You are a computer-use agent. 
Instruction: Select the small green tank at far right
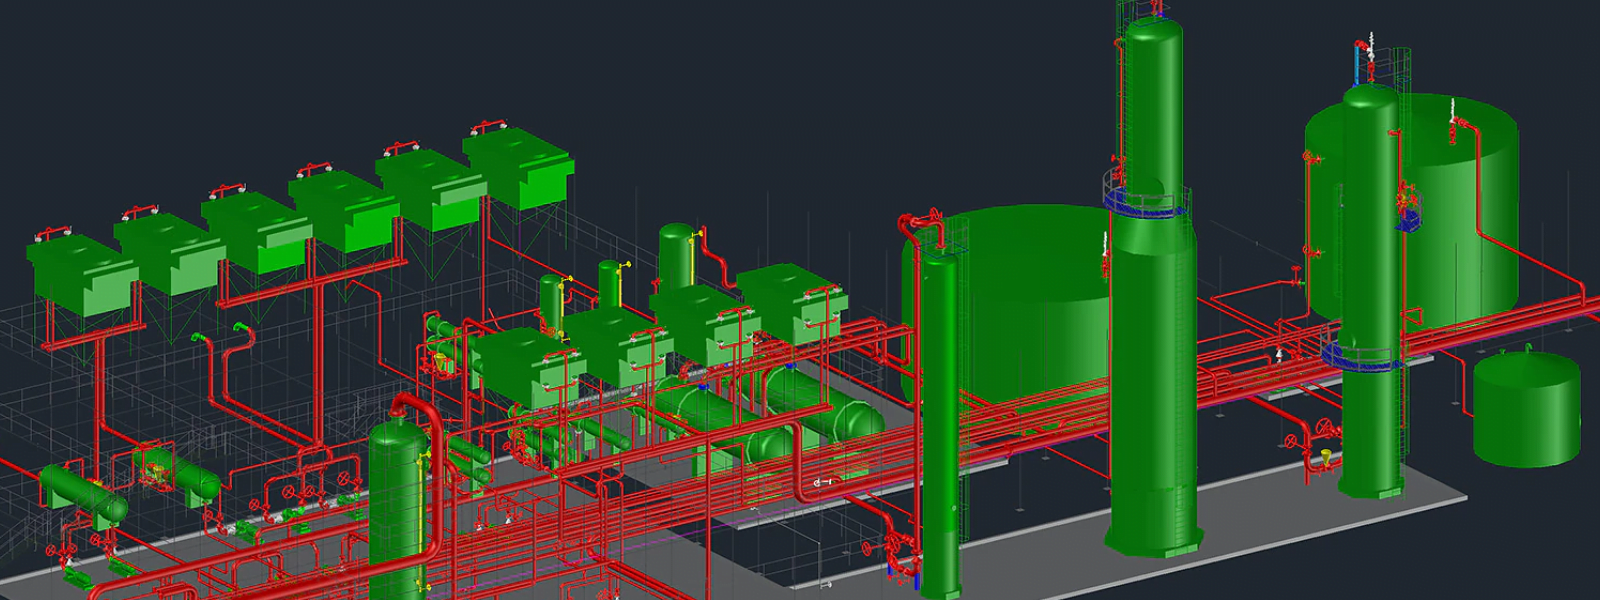click(1526, 410)
